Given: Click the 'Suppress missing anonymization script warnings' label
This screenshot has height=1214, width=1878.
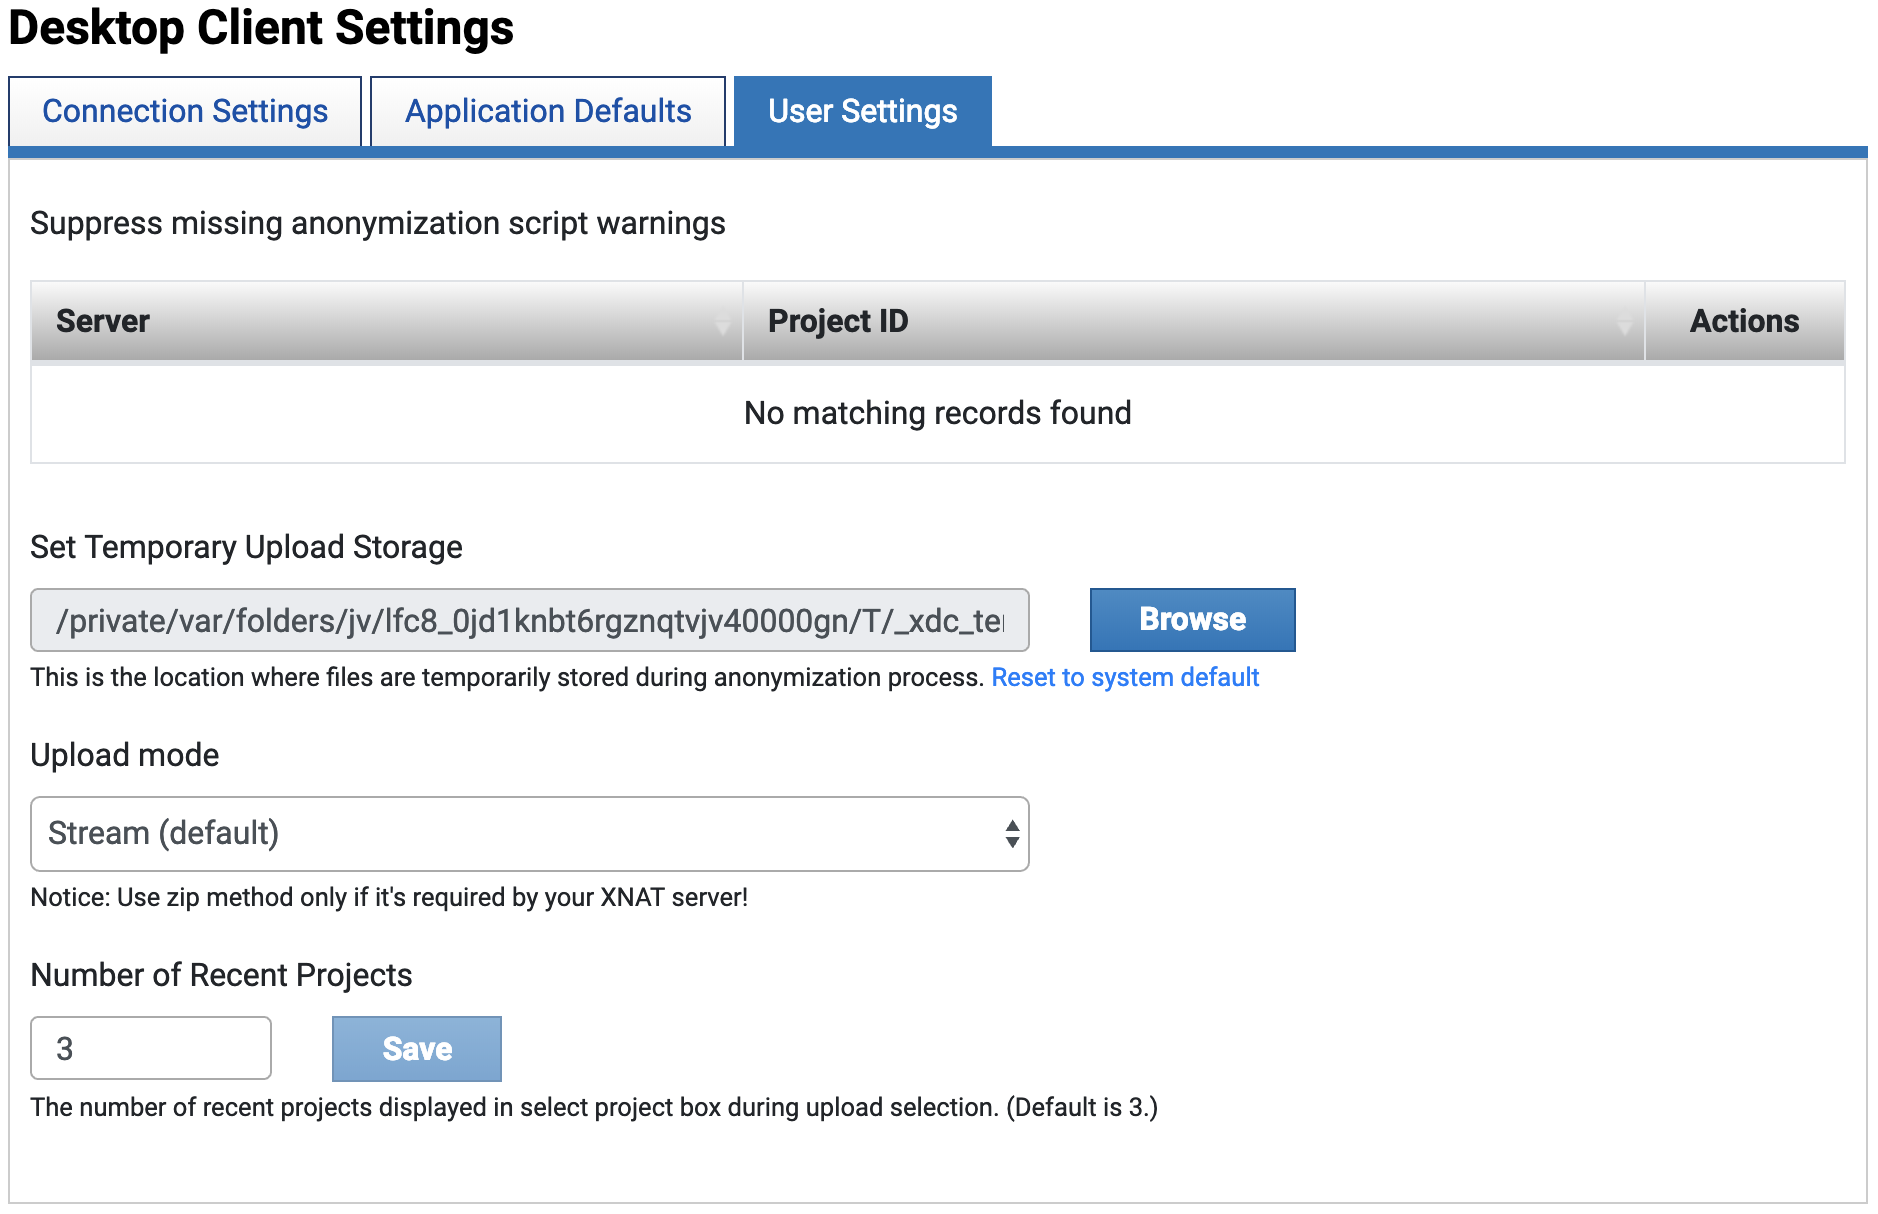Looking at the screenshot, I should (x=377, y=223).
